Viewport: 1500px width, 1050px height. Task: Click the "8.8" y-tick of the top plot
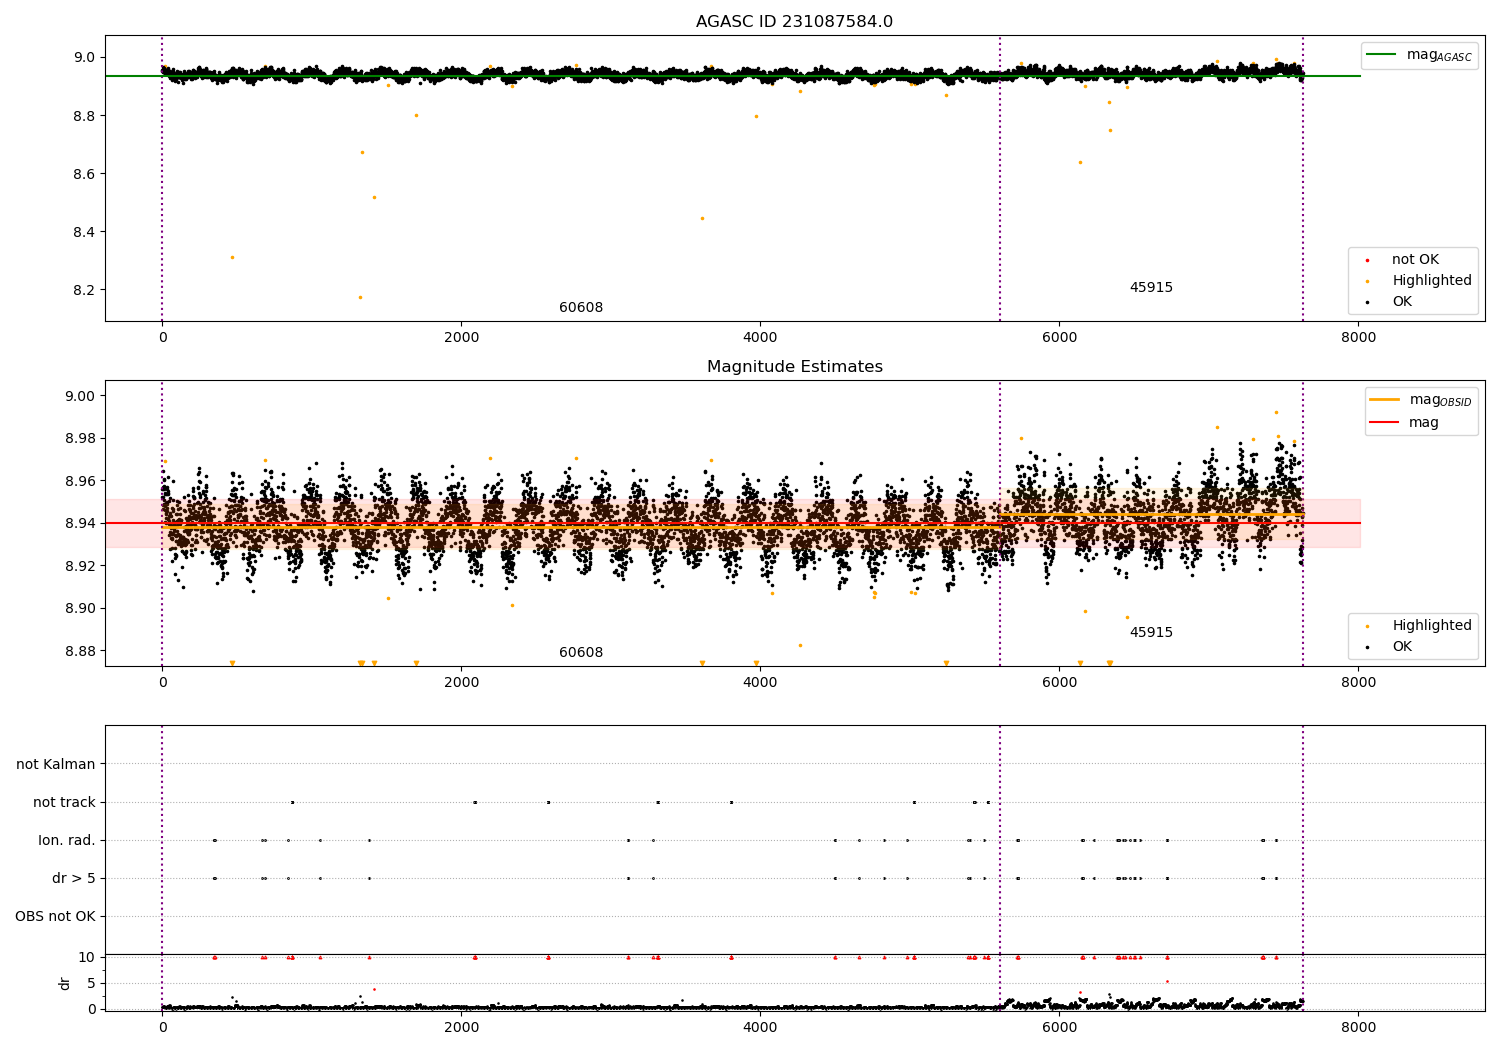coord(84,116)
